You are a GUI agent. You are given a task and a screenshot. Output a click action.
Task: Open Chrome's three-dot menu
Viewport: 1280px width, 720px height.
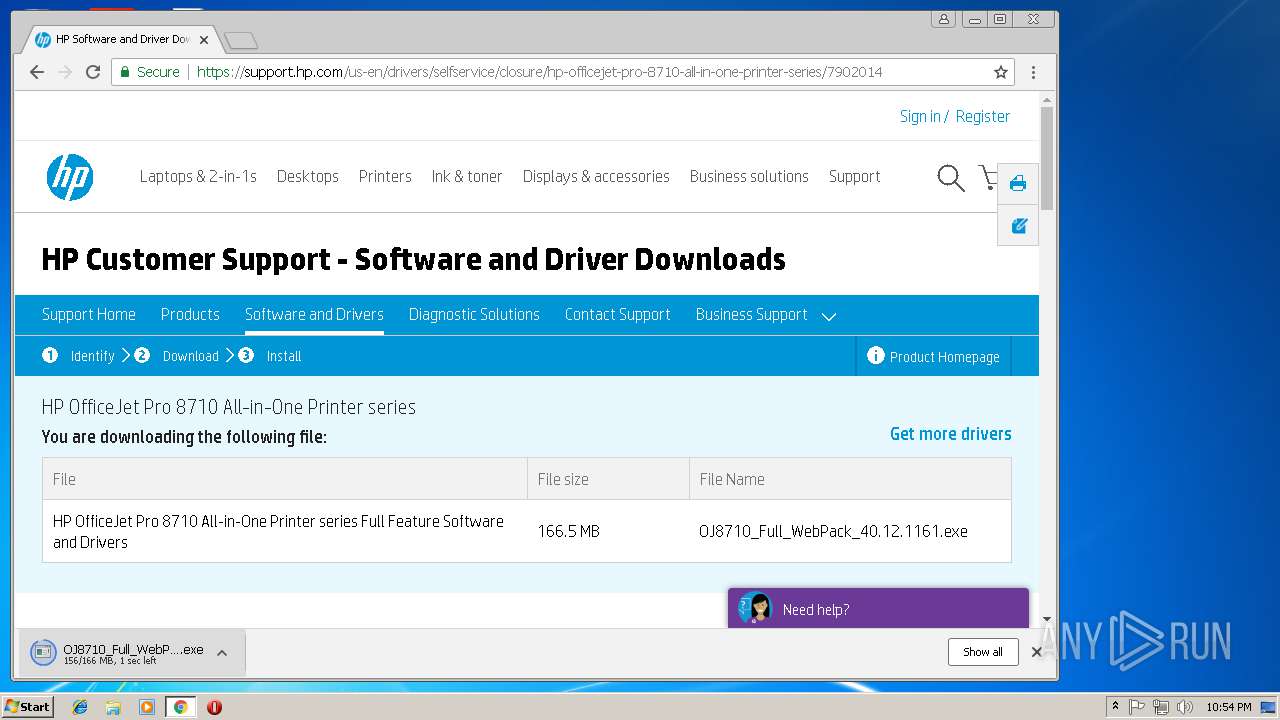pyautogui.click(x=1033, y=72)
